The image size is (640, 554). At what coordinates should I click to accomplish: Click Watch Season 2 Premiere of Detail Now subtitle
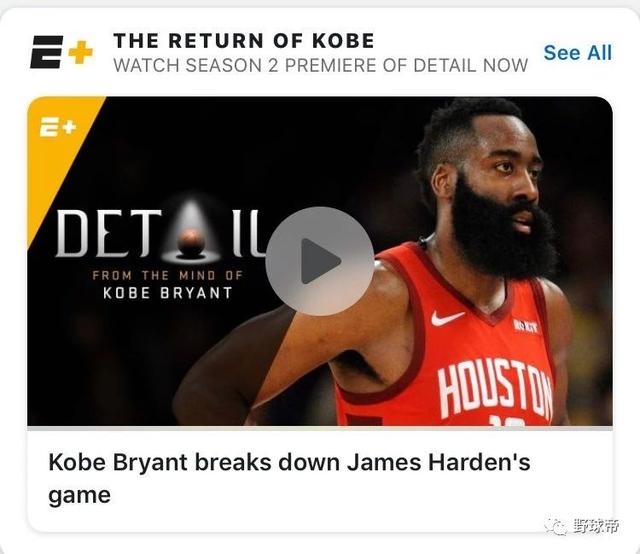[x=320, y=65]
